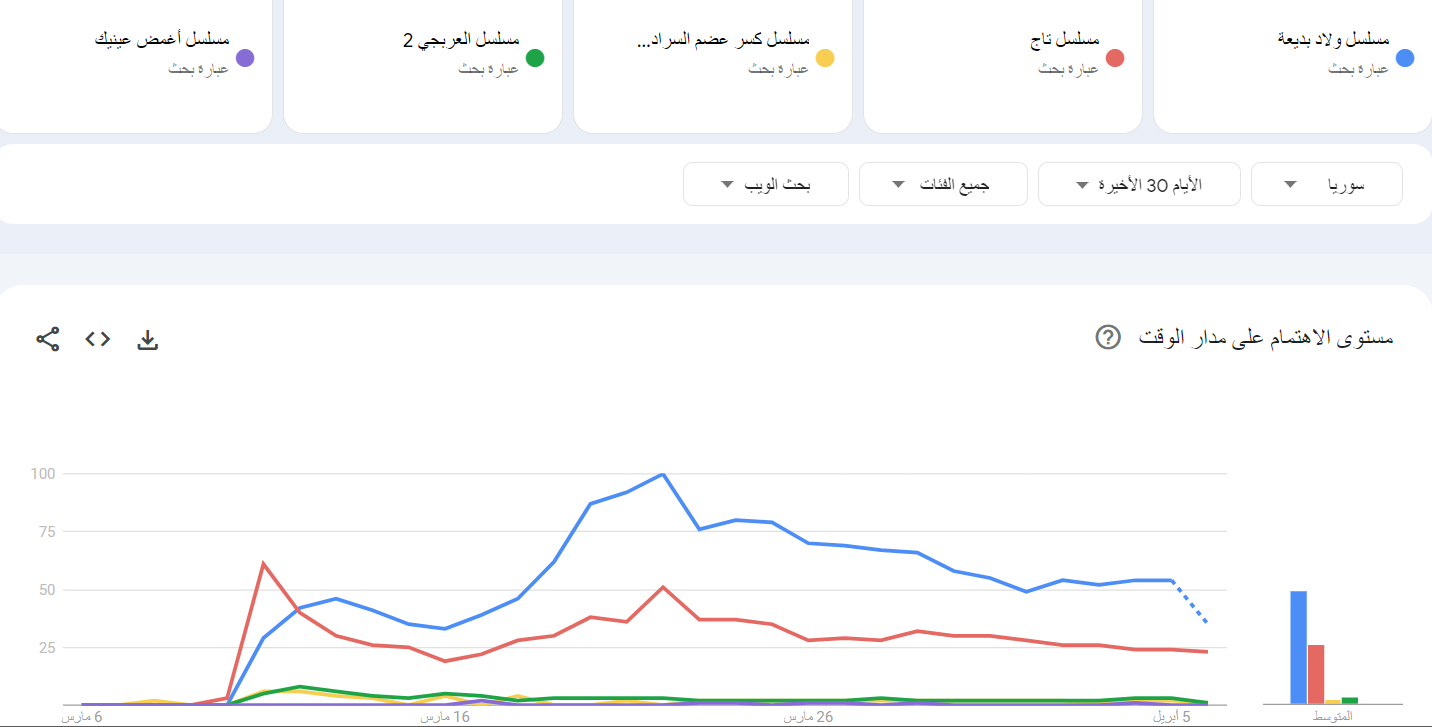Open the سوريا country dropdown
This screenshot has height=727, width=1432.
click(x=1326, y=185)
